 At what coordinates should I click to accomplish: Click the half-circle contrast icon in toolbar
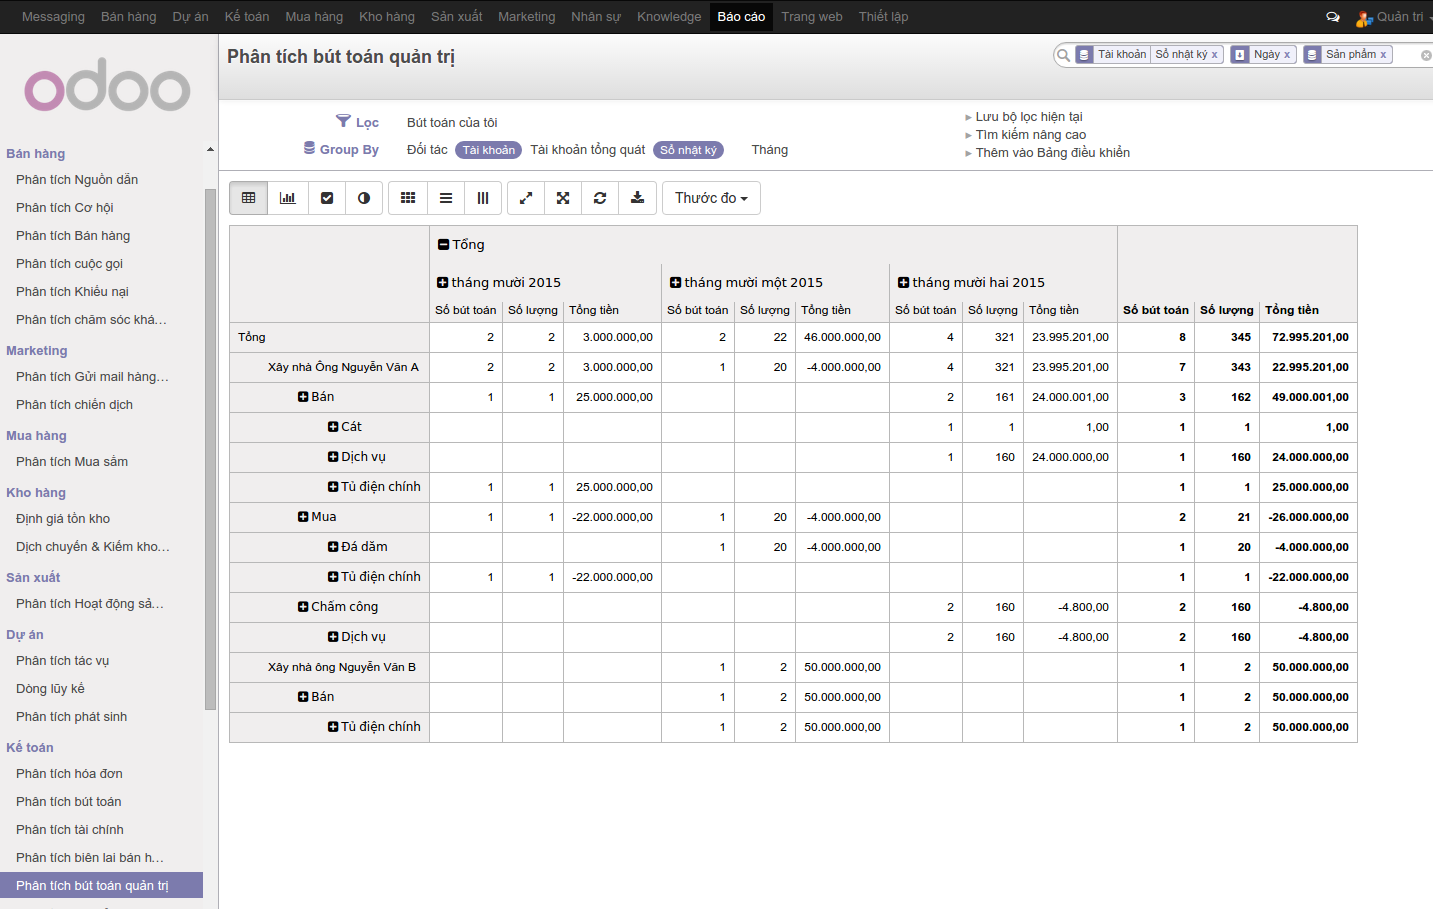tap(364, 198)
